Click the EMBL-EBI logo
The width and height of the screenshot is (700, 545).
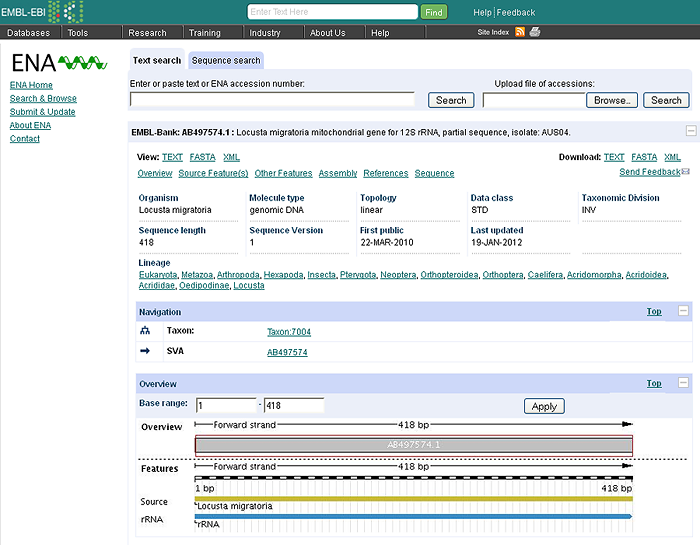(42, 12)
